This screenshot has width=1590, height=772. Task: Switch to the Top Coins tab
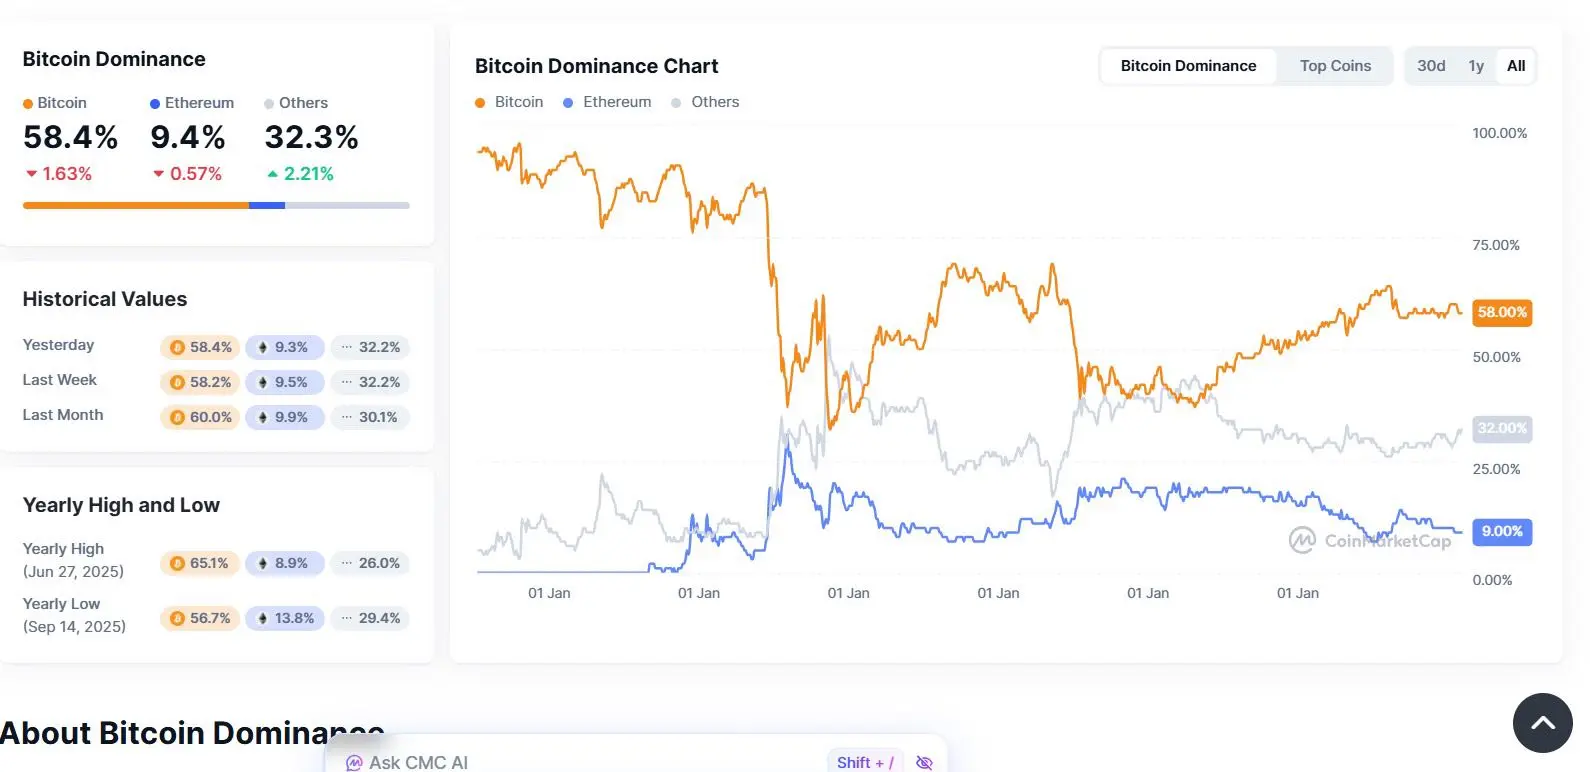coord(1335,66)
